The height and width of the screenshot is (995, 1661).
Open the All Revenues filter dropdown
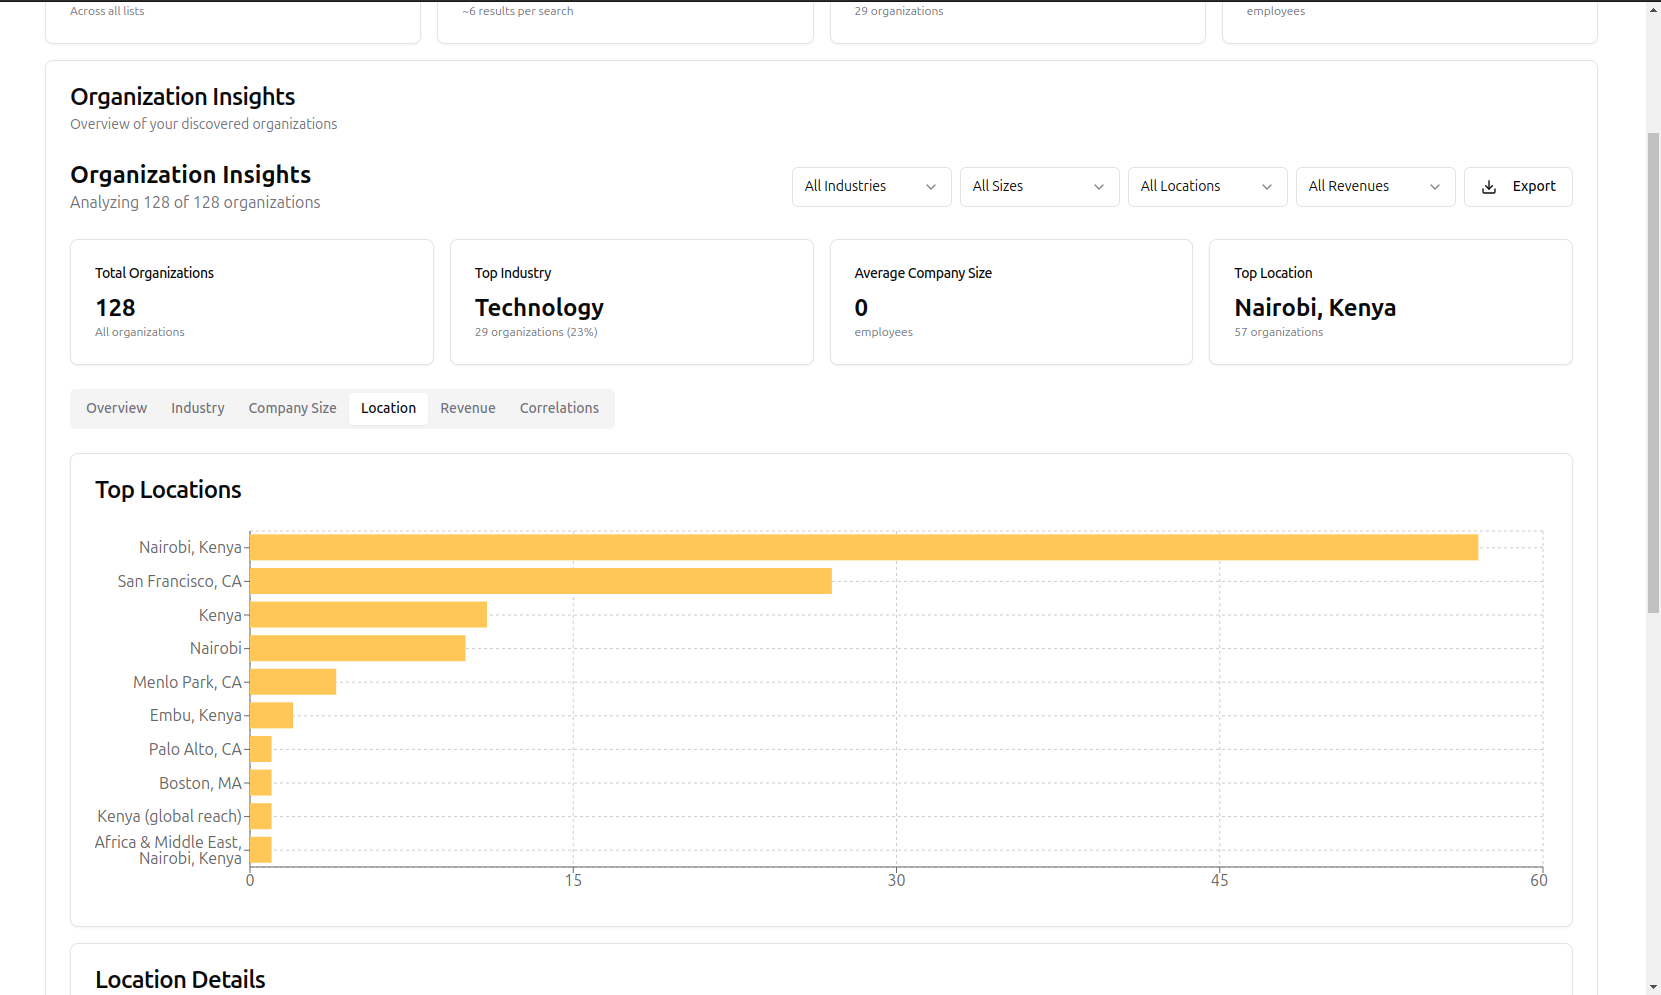[1376, 187]
